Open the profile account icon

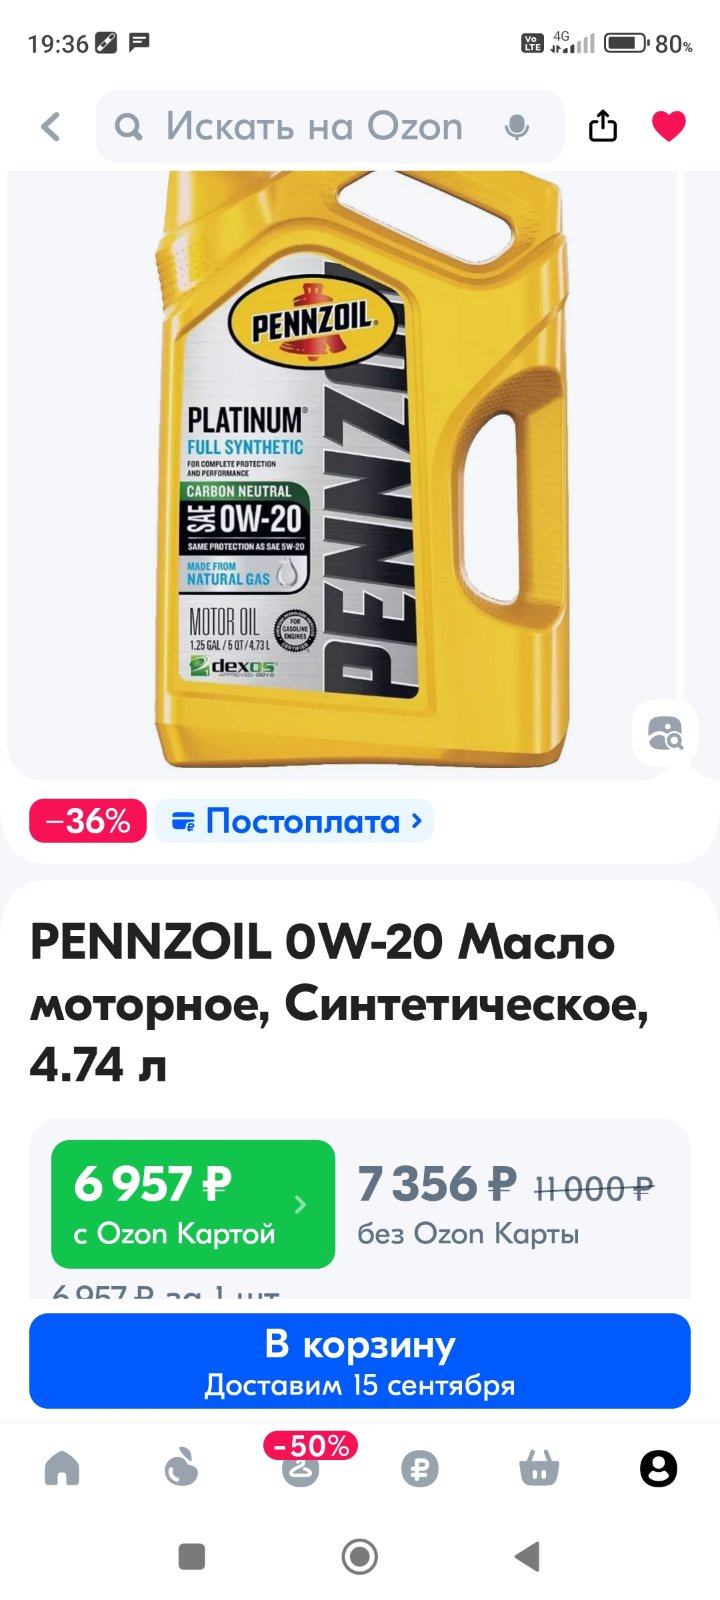[658, 1468]
